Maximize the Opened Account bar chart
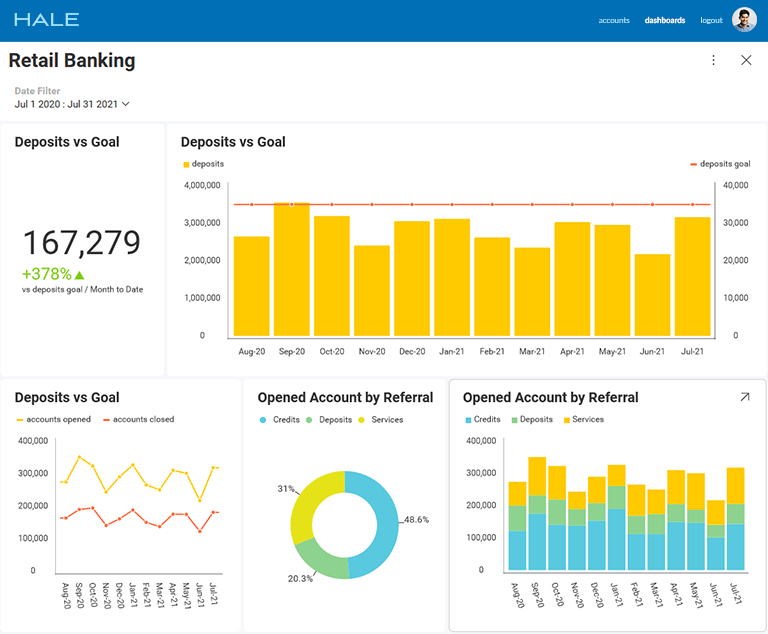The height and width of the screenshot is (634, 768). click(744, 397)
